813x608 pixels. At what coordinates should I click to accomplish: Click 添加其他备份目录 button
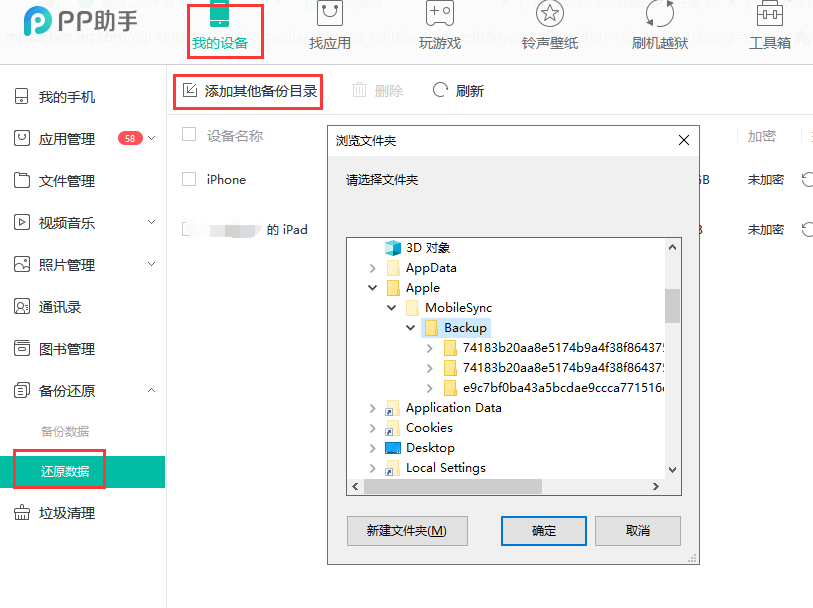pyautogui.click(x=250, y=92)
